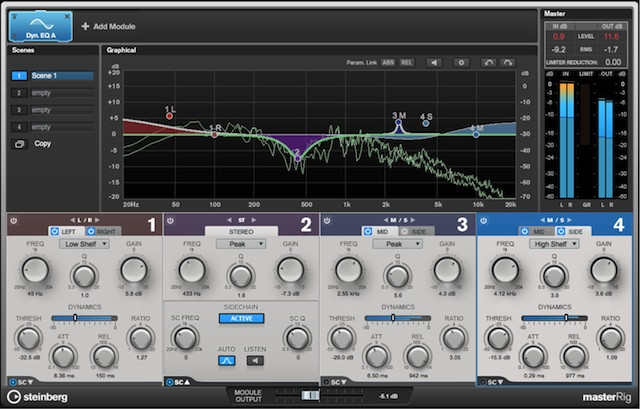Click band 3 RATIO knob at 3.05
This screenshot has width=640, height=409.
click(454, 338)
